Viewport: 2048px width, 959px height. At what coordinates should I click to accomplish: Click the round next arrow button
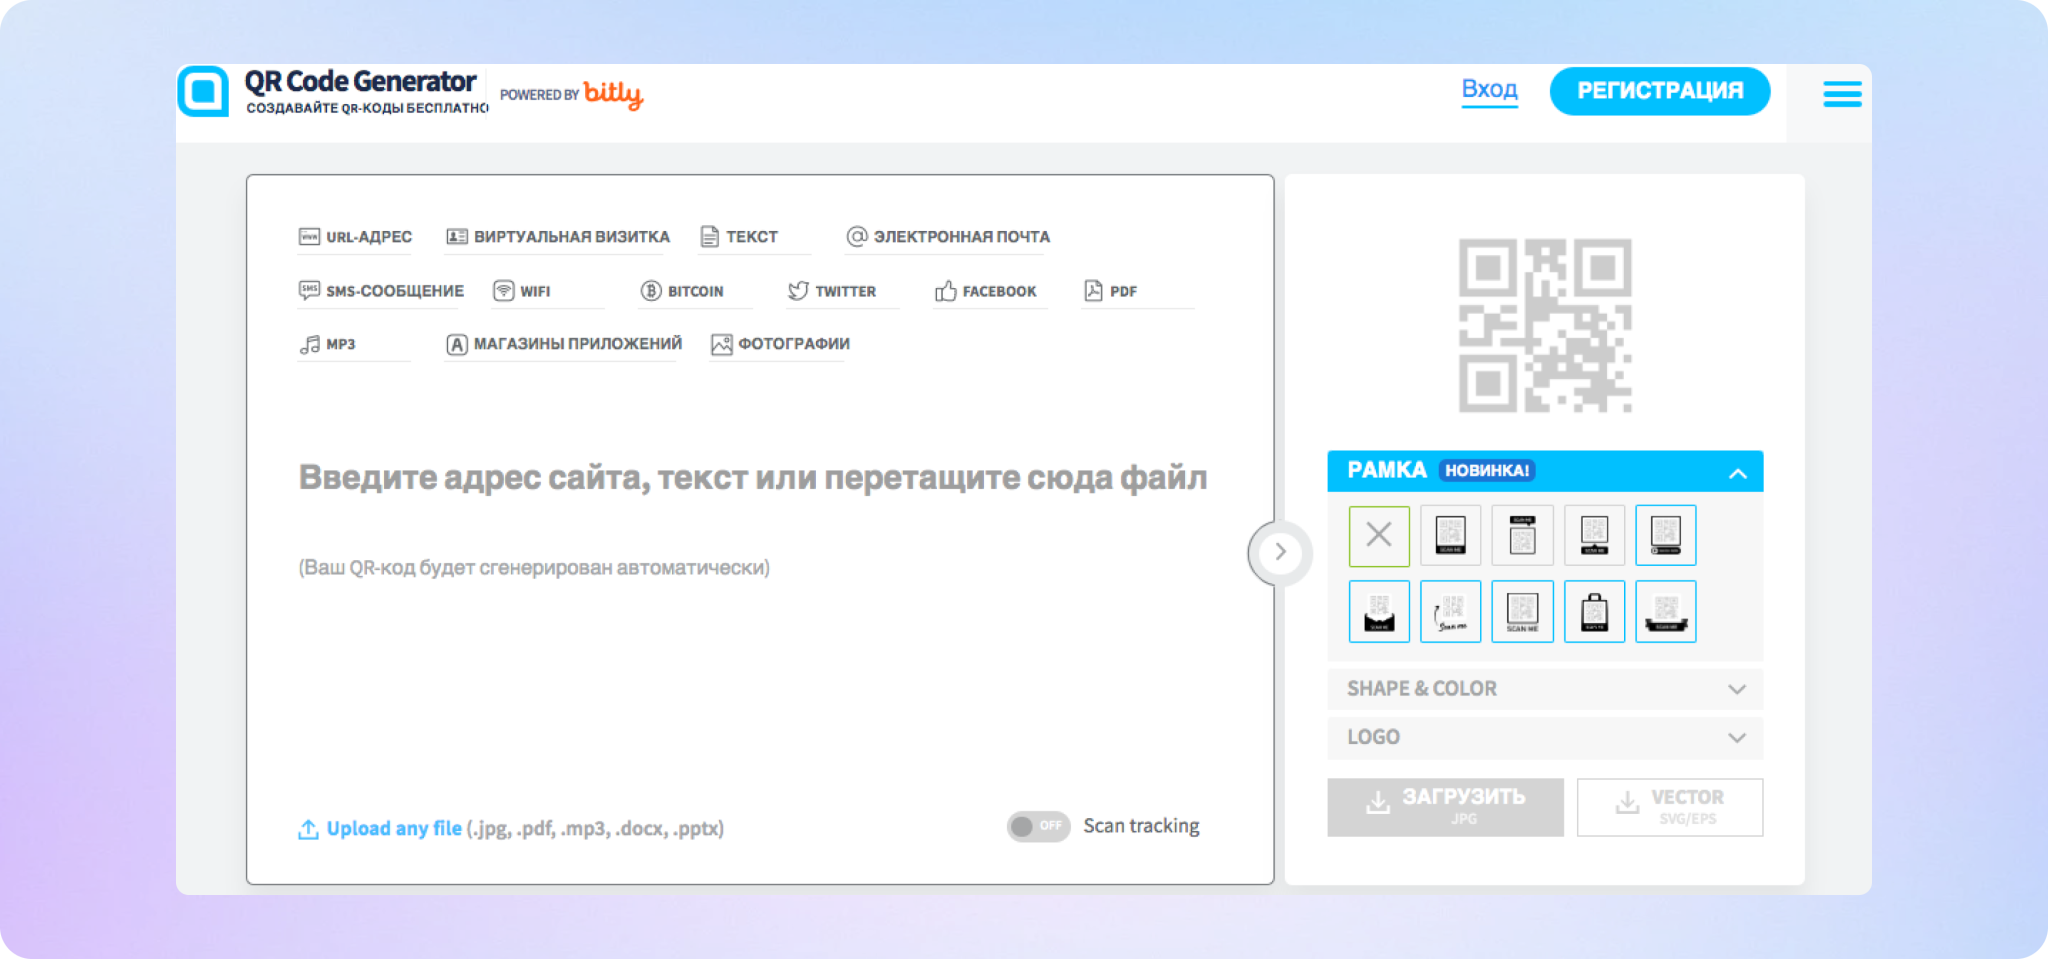[x=1279, y=552]
